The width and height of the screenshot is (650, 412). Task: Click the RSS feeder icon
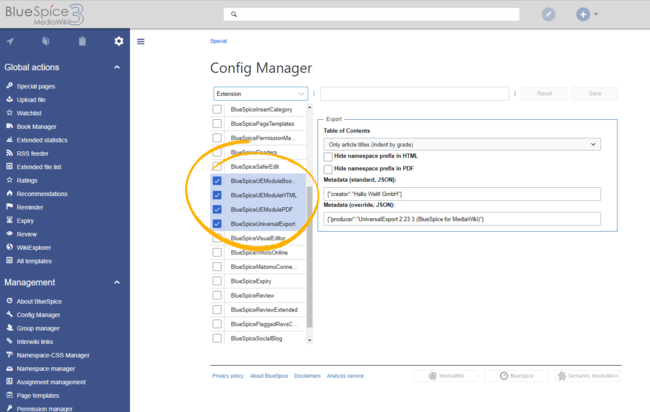pos(10,153)
